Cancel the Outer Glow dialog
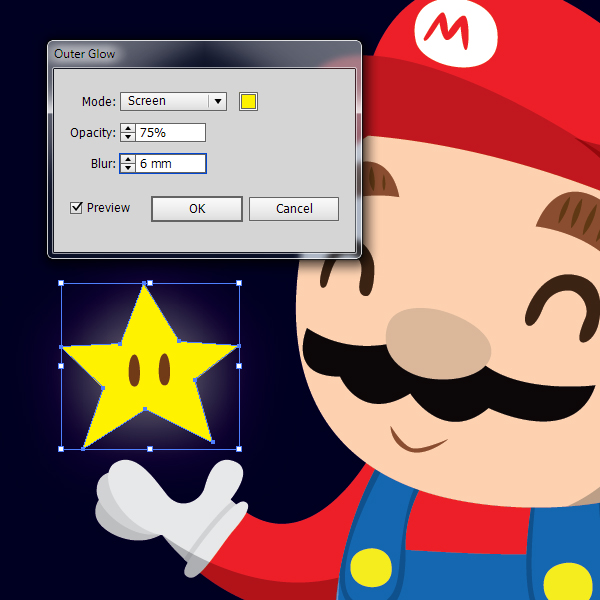Screen dimensions: 600x600 click(294, 209)
